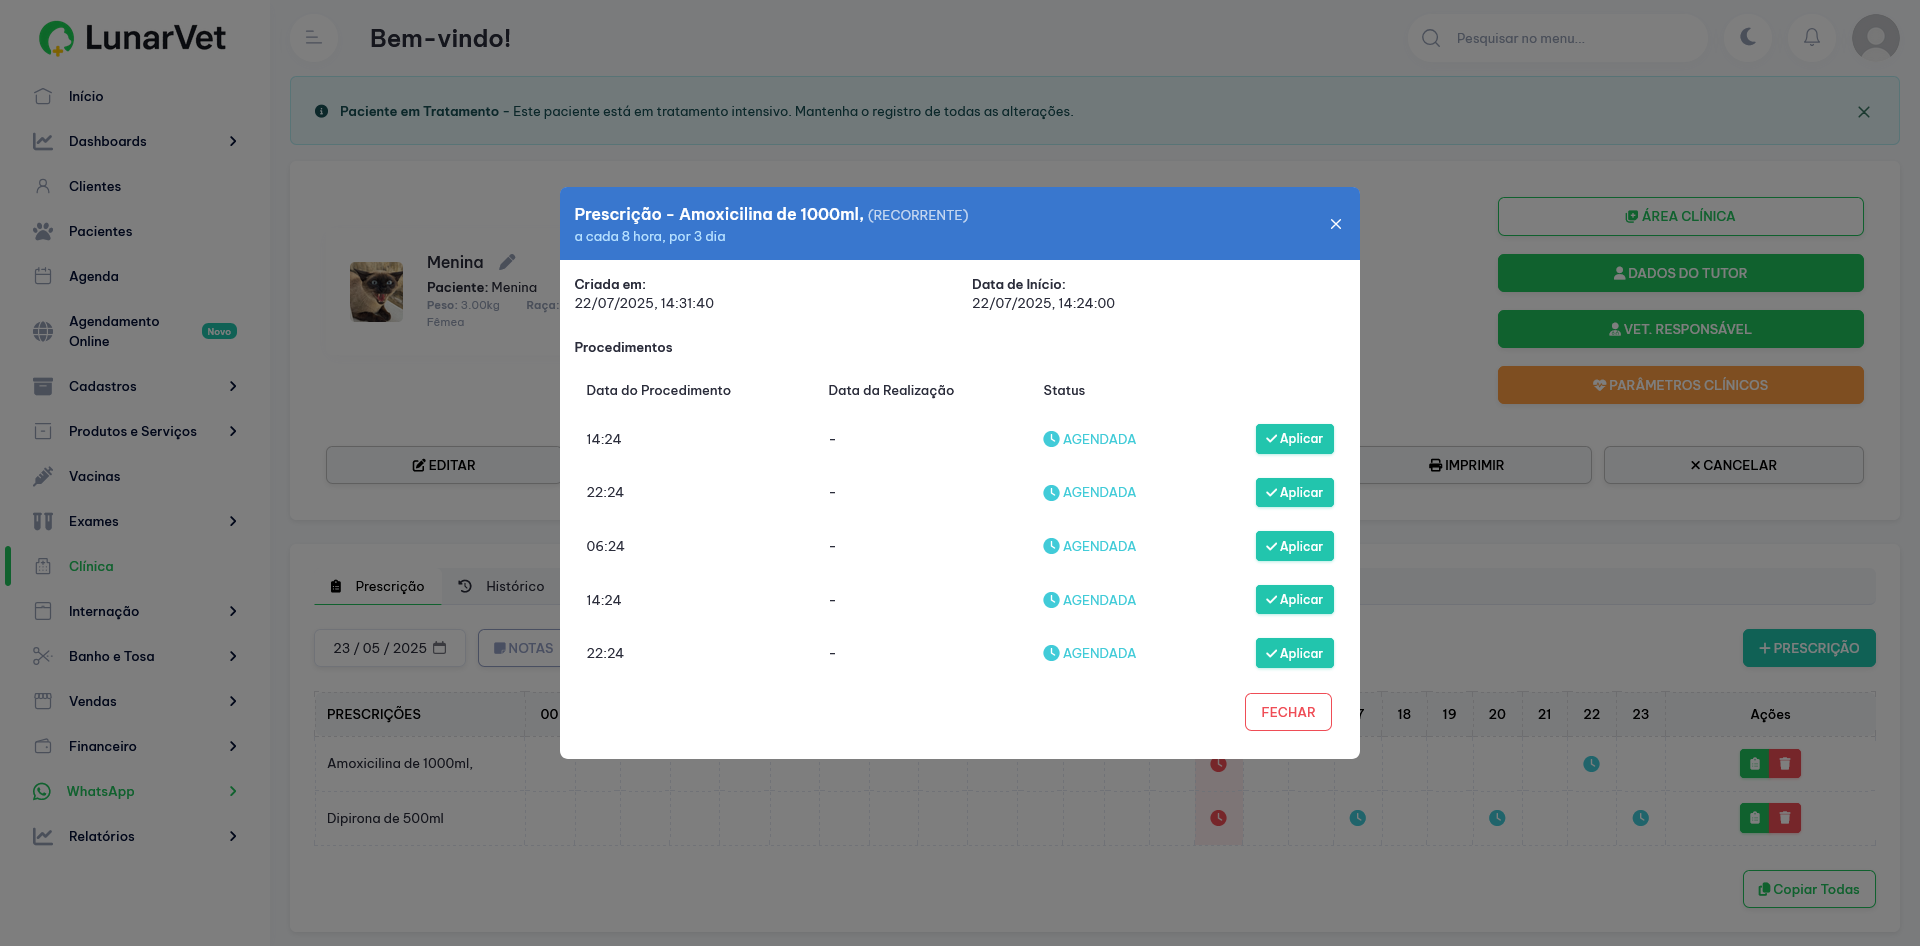The image size is (1920, 946).
Task: Expand Produtos e Serviços chevron
Action: click(x=233, y=431)
